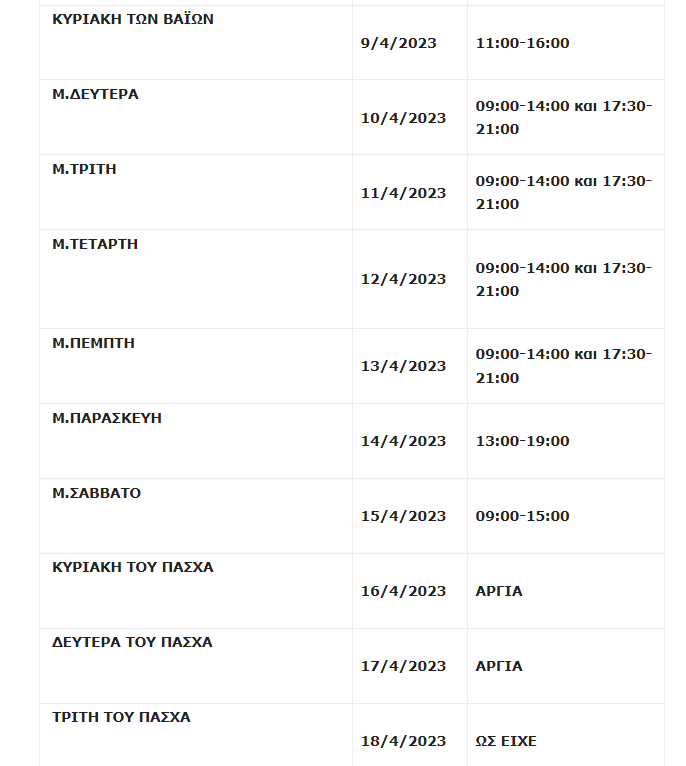Click the date 13/4/2023

pyautogui.click(x=403, y=366)
